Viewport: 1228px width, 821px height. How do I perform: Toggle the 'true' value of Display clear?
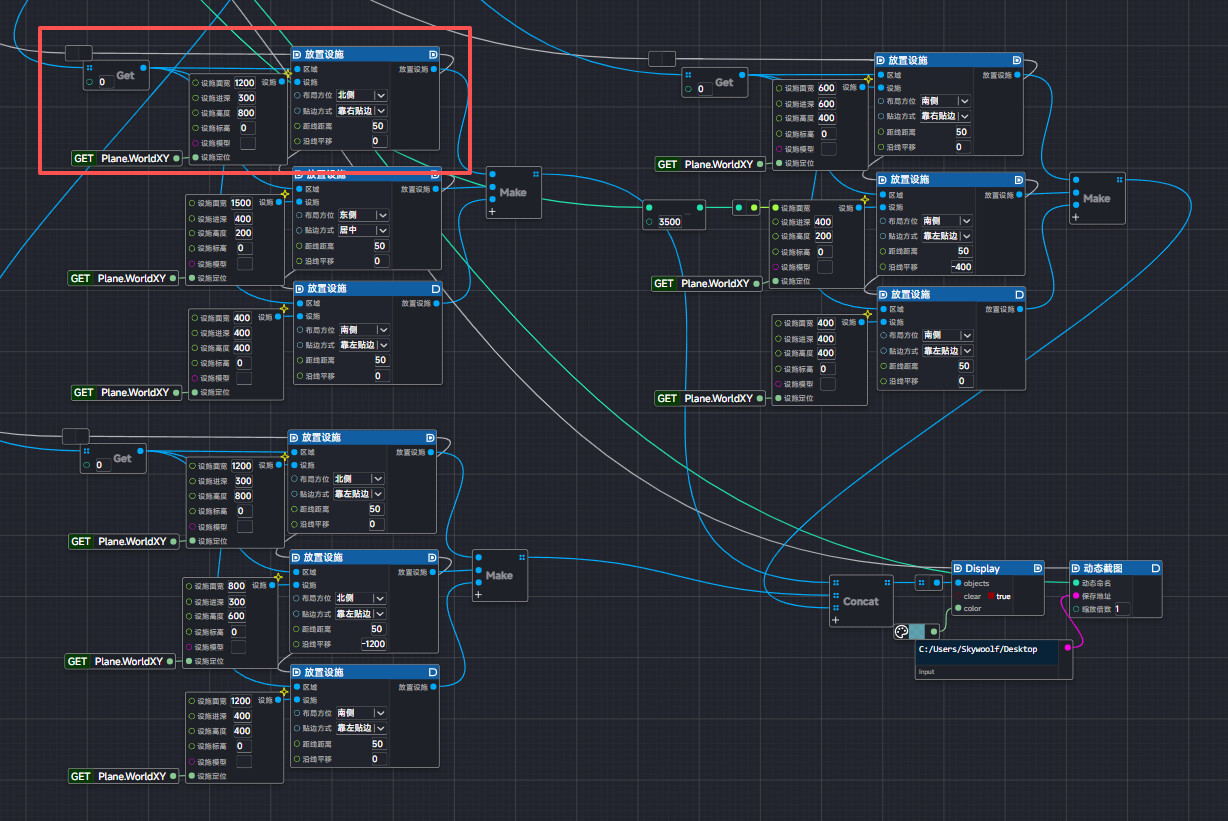(1003, 596)
